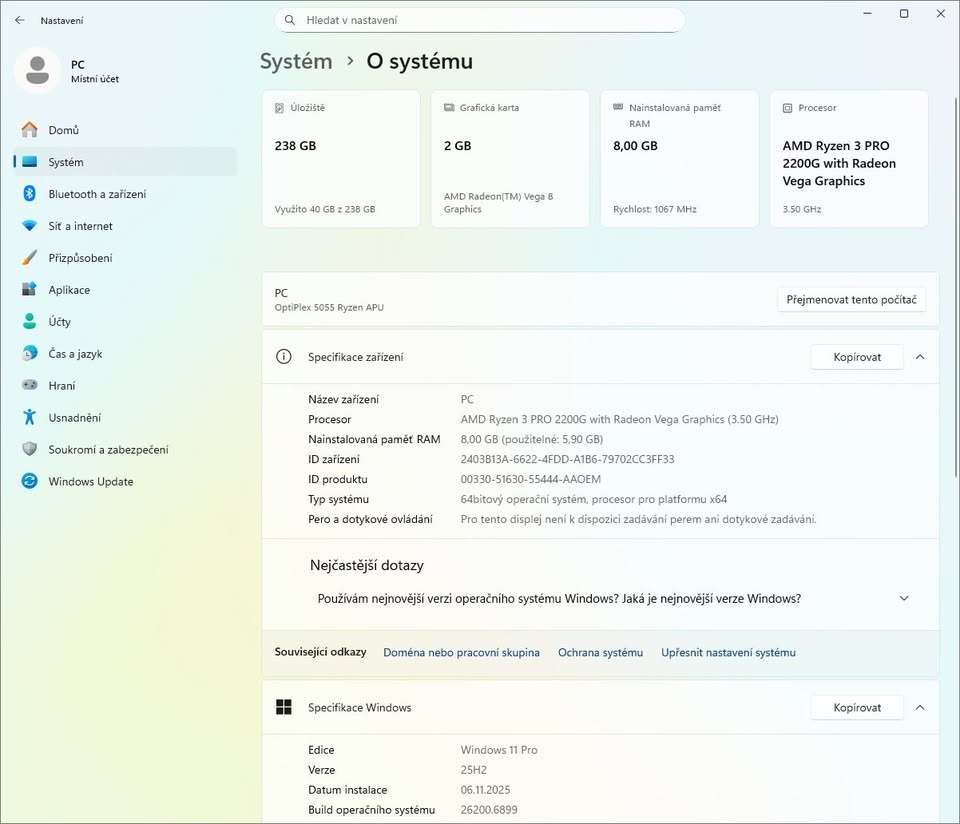The width and height of the screenshot is (960, 824).
Task: Open Windows Update section
Action: 90,482
